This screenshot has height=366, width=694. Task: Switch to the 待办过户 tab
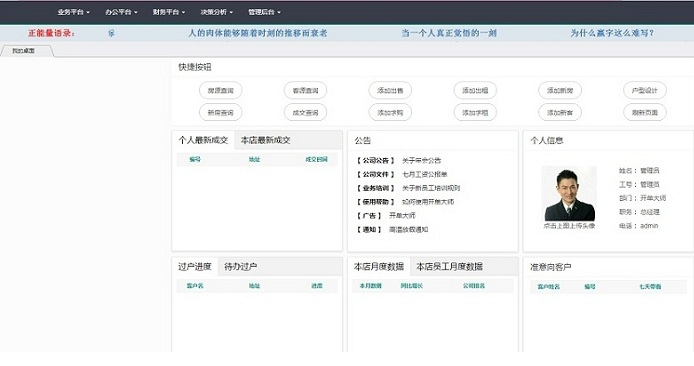(240, 267)
